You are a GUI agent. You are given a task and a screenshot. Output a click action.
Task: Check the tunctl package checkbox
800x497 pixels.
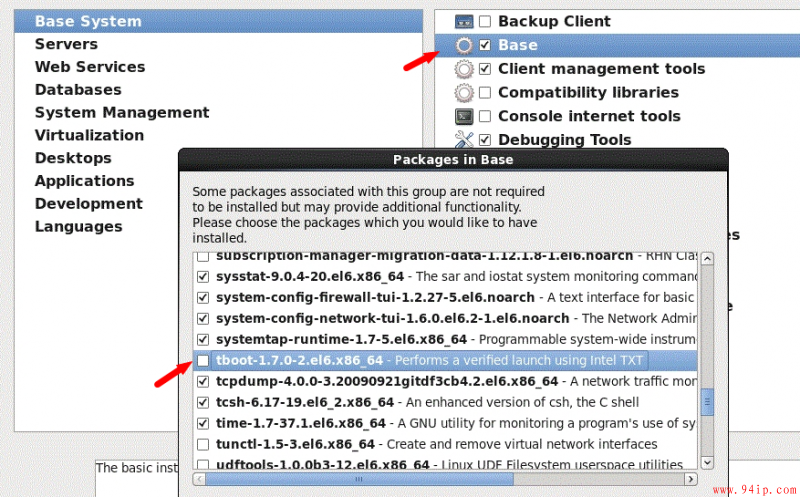pyautogui.click(x=203, y=444)
